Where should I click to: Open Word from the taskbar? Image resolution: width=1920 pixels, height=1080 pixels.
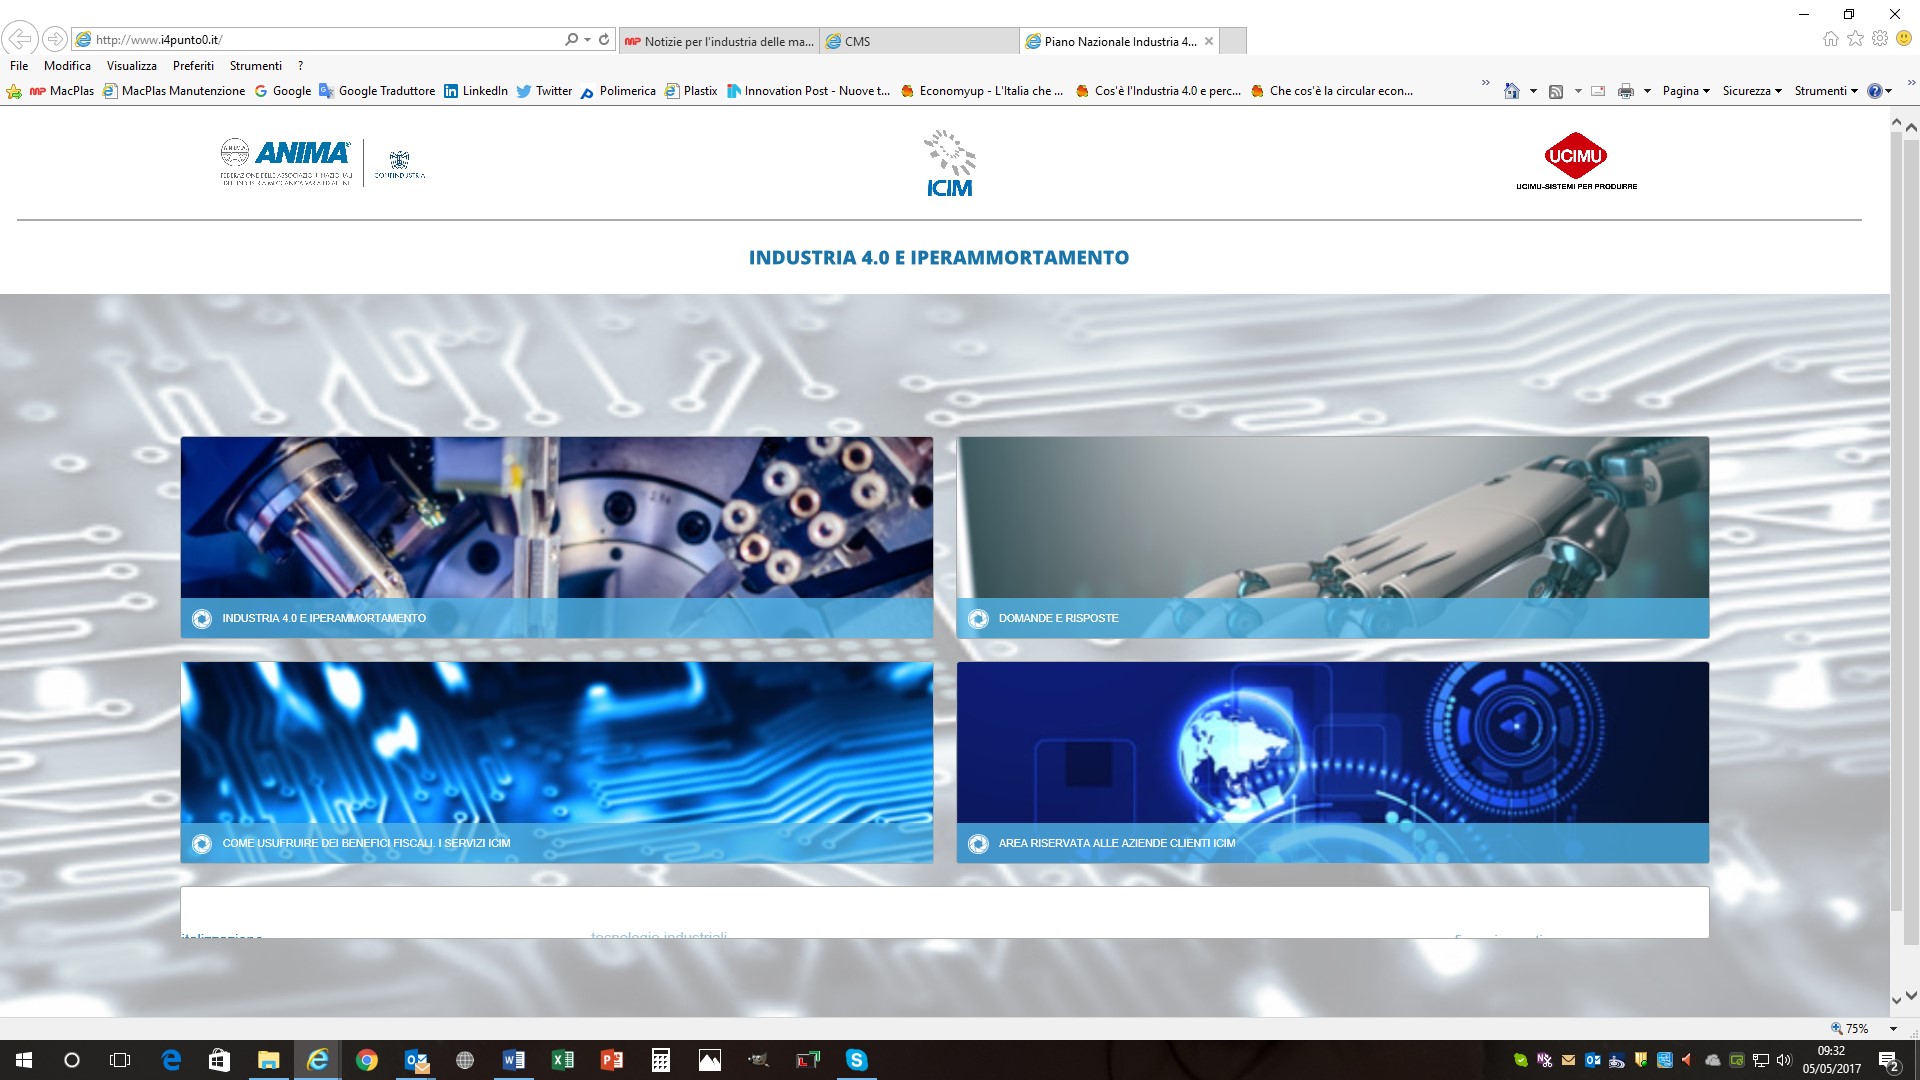coord(514,1060)
